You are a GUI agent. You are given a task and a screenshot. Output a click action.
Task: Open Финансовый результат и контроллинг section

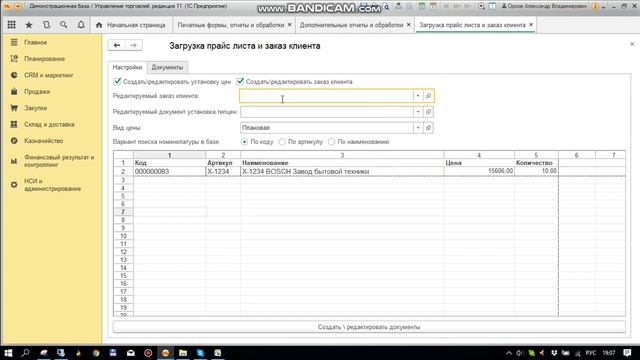click(59, 161)
